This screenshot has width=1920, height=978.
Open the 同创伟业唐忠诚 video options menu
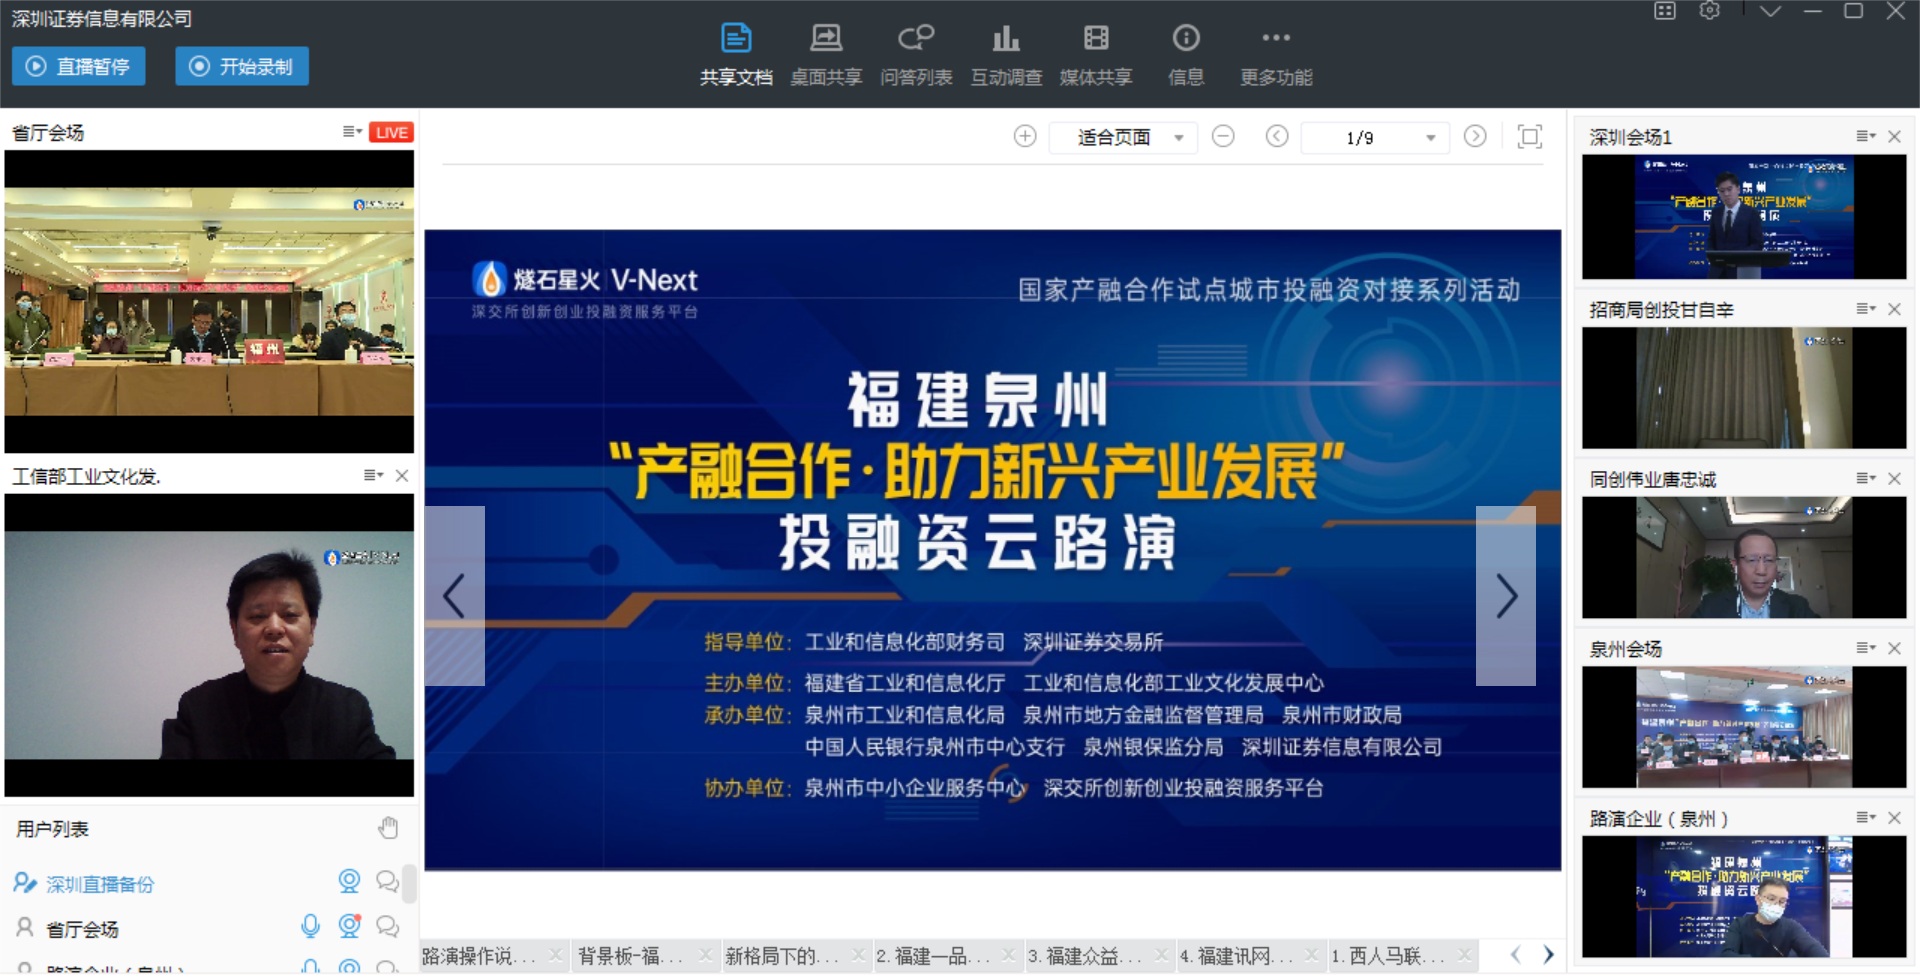[1866, 478]
